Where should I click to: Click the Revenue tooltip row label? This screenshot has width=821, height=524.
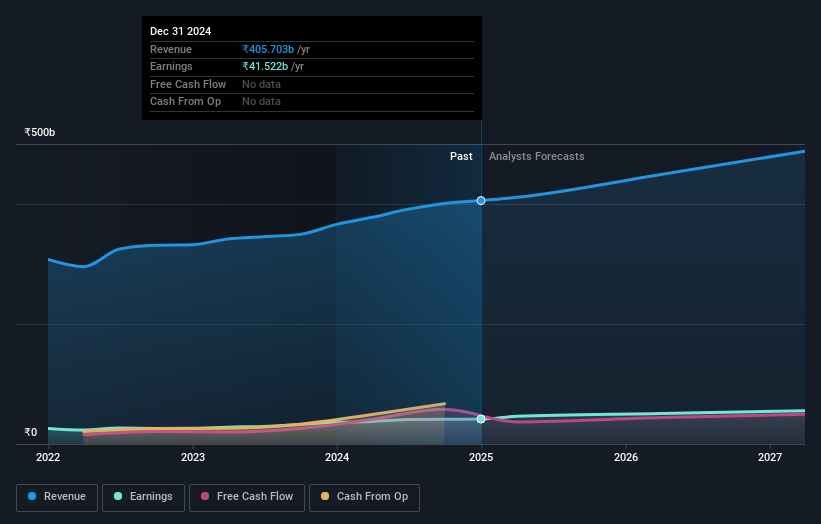pyautogui.click(x=171, y=49)
